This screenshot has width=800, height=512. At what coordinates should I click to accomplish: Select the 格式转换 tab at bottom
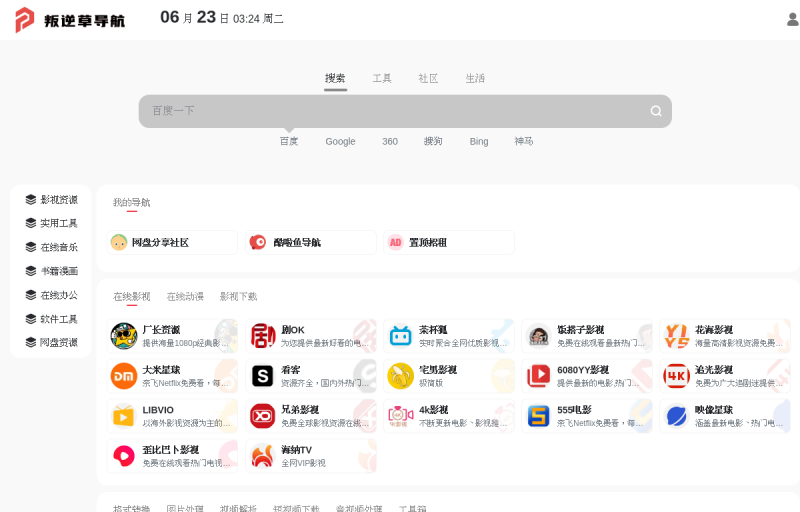coord(132,508)
